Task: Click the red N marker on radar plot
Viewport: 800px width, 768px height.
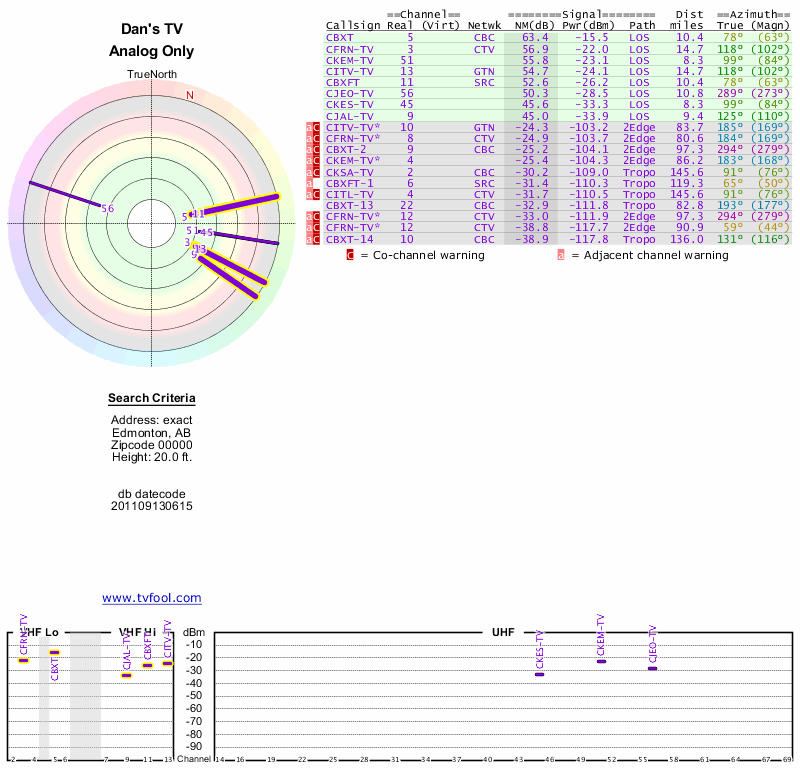Action: point(190,95)
